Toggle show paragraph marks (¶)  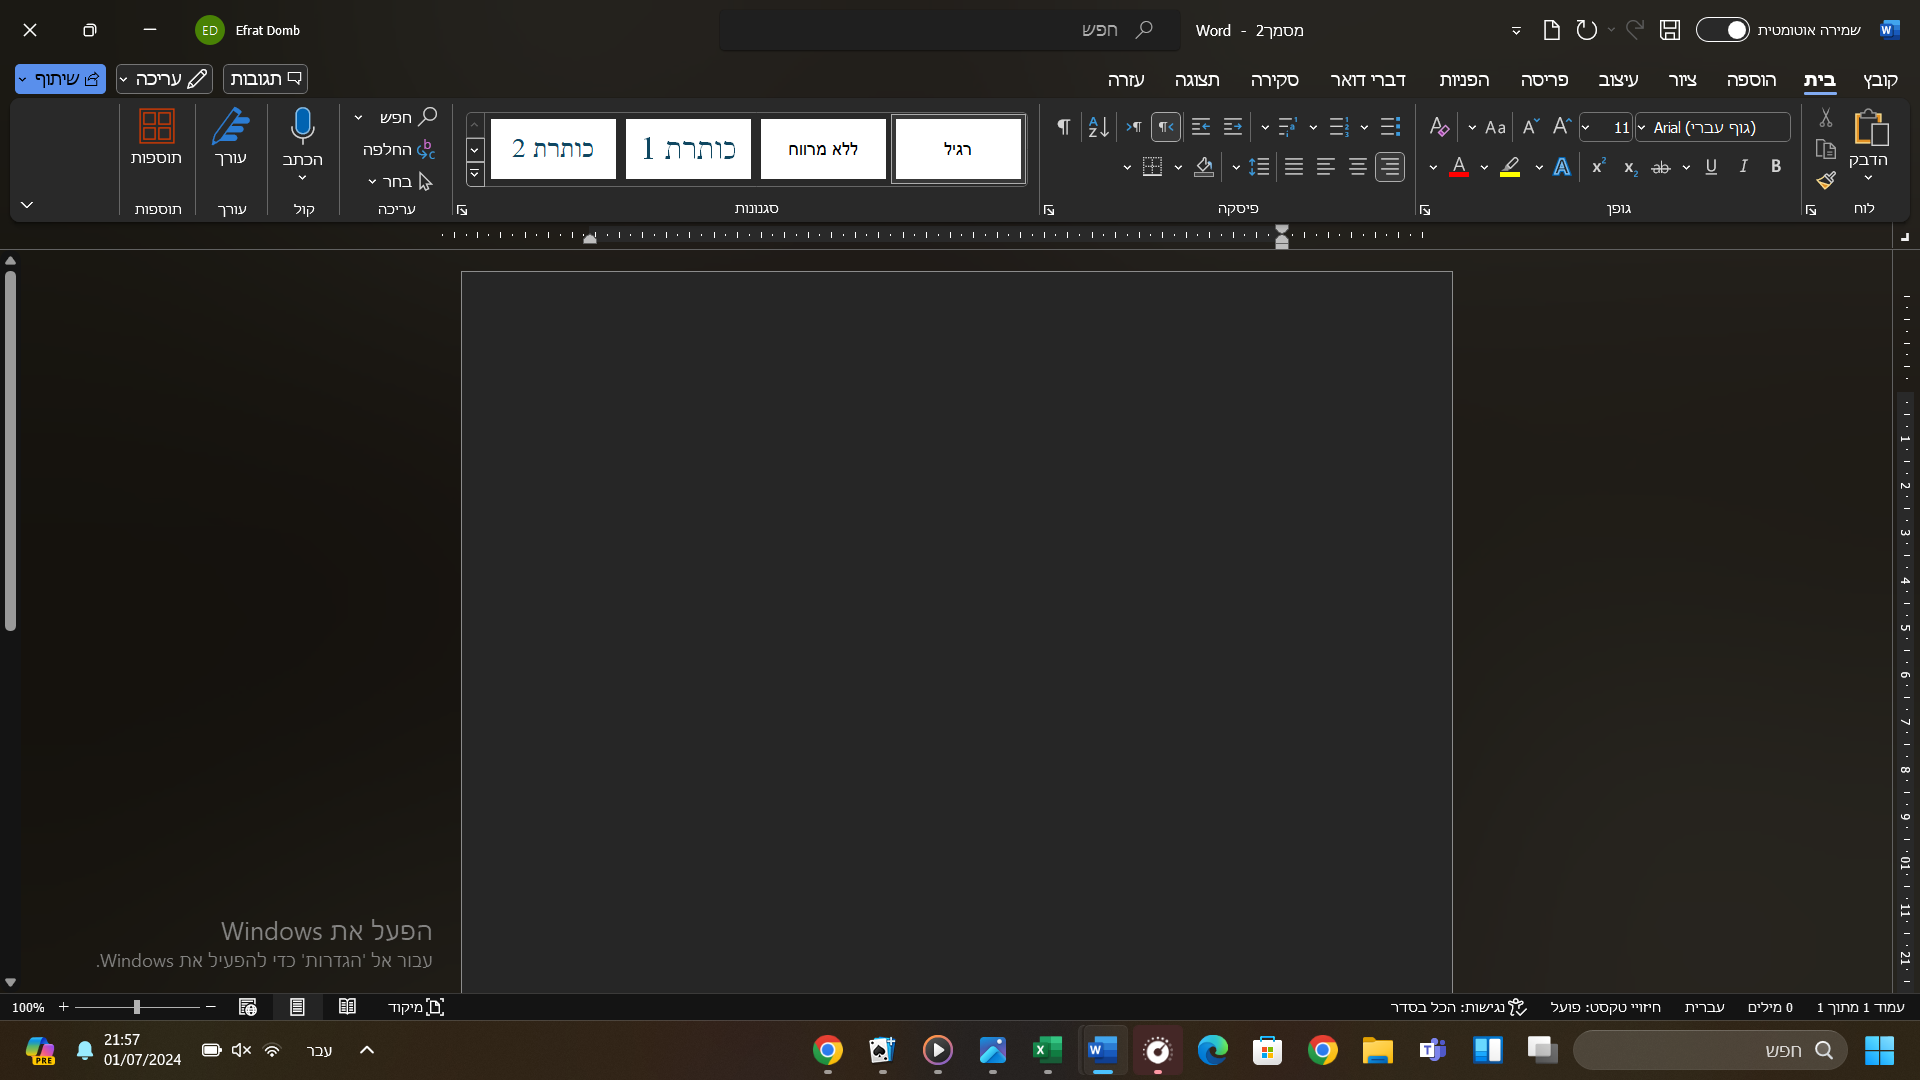pyautogui.click(x=1063, y=127)
